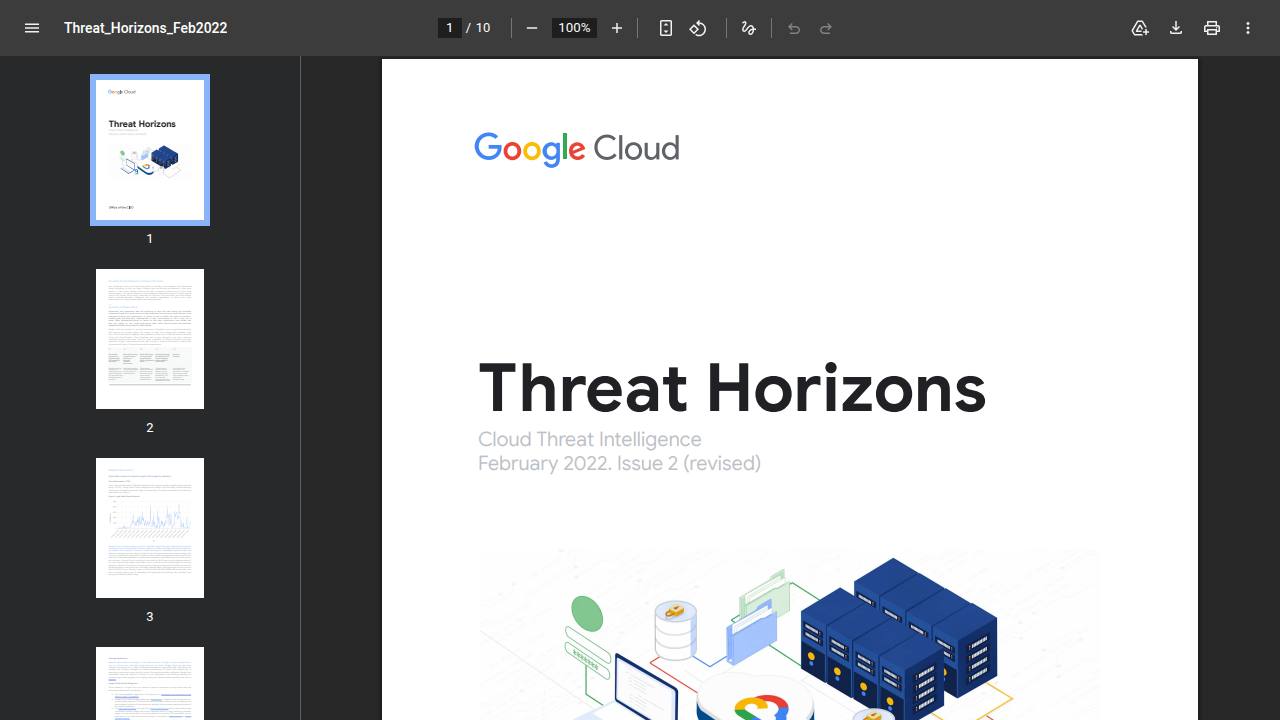Open the page 2 thumbnail
This screenshot has height=720, width=1280.
tap(150, 339)
